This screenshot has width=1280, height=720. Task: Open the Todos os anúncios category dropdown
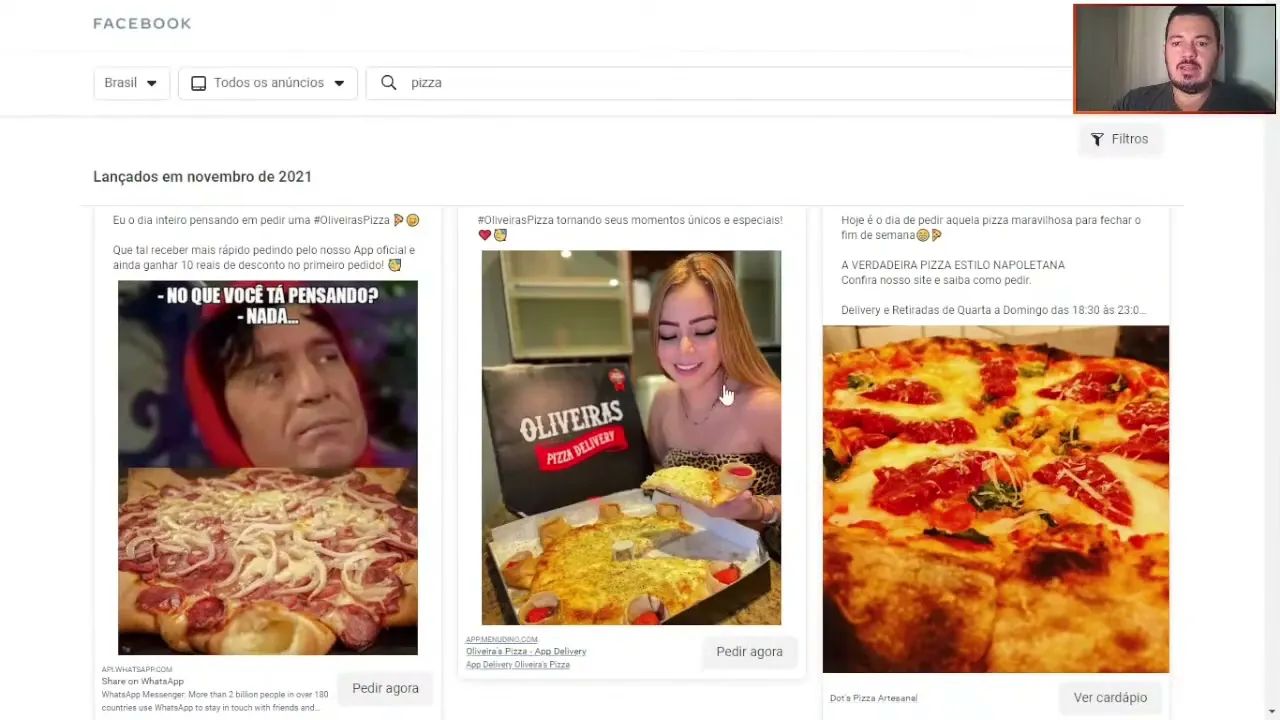[x=268, y=83]
